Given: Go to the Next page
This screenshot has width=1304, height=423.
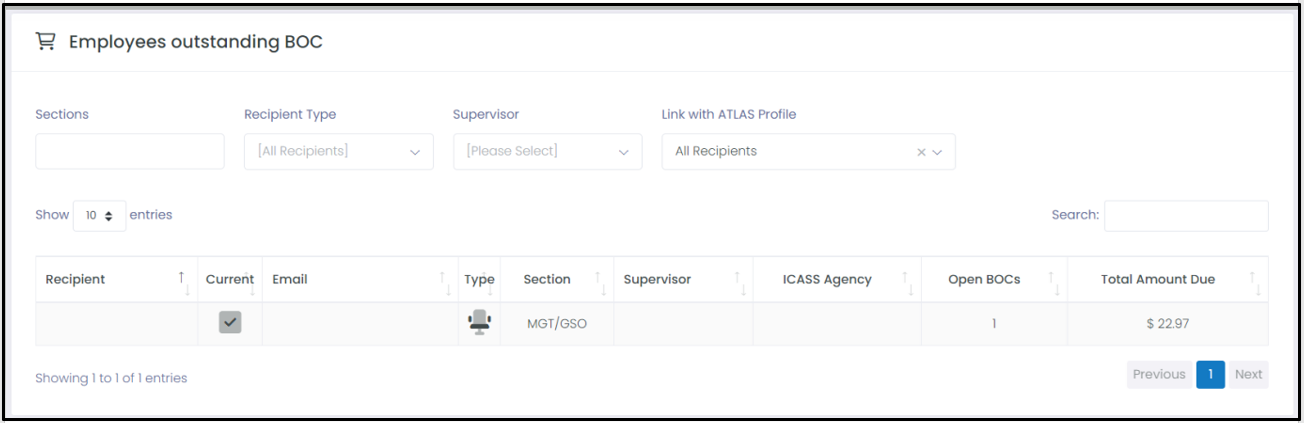Looking at the screenshot, I should click(1248, 375).
